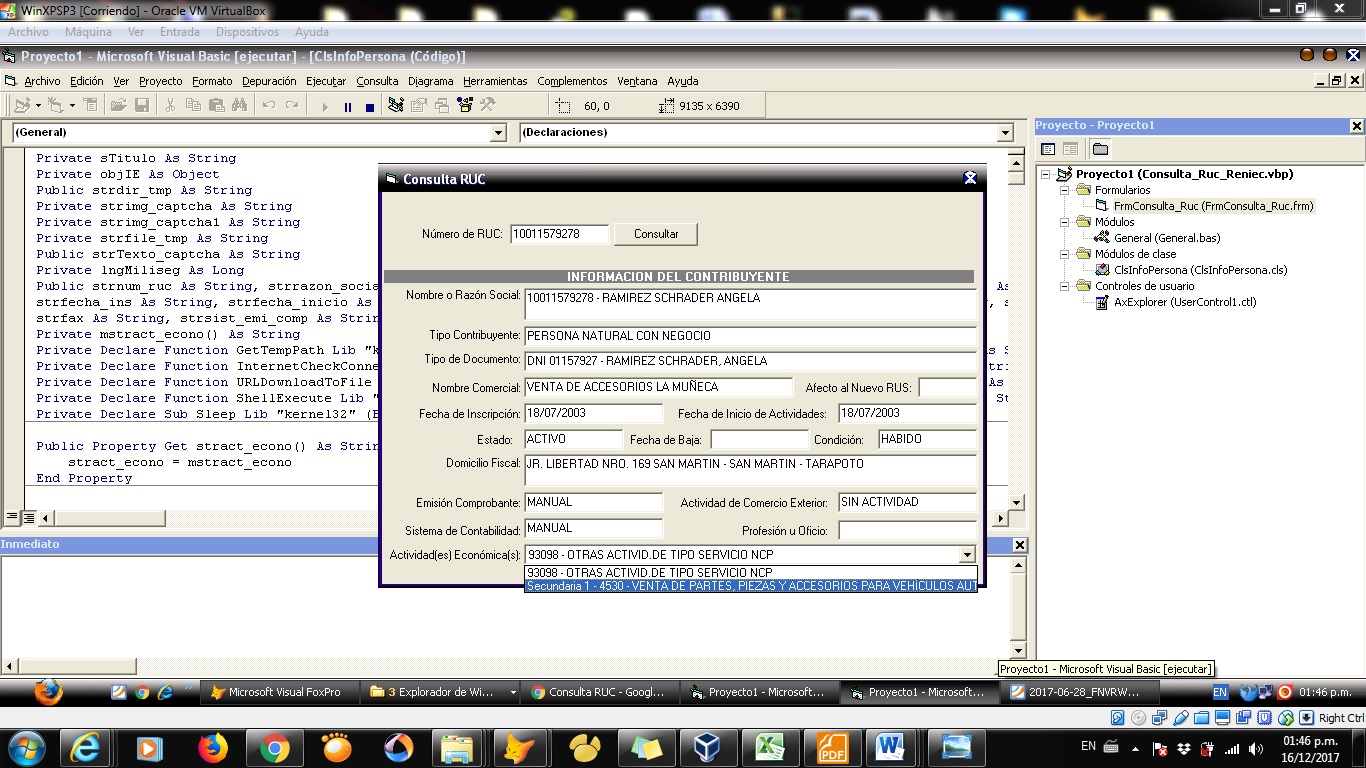The height and width of the screenshot is (768, 1366).
Task: Open the Depuración menu
Action: (269, 81)
